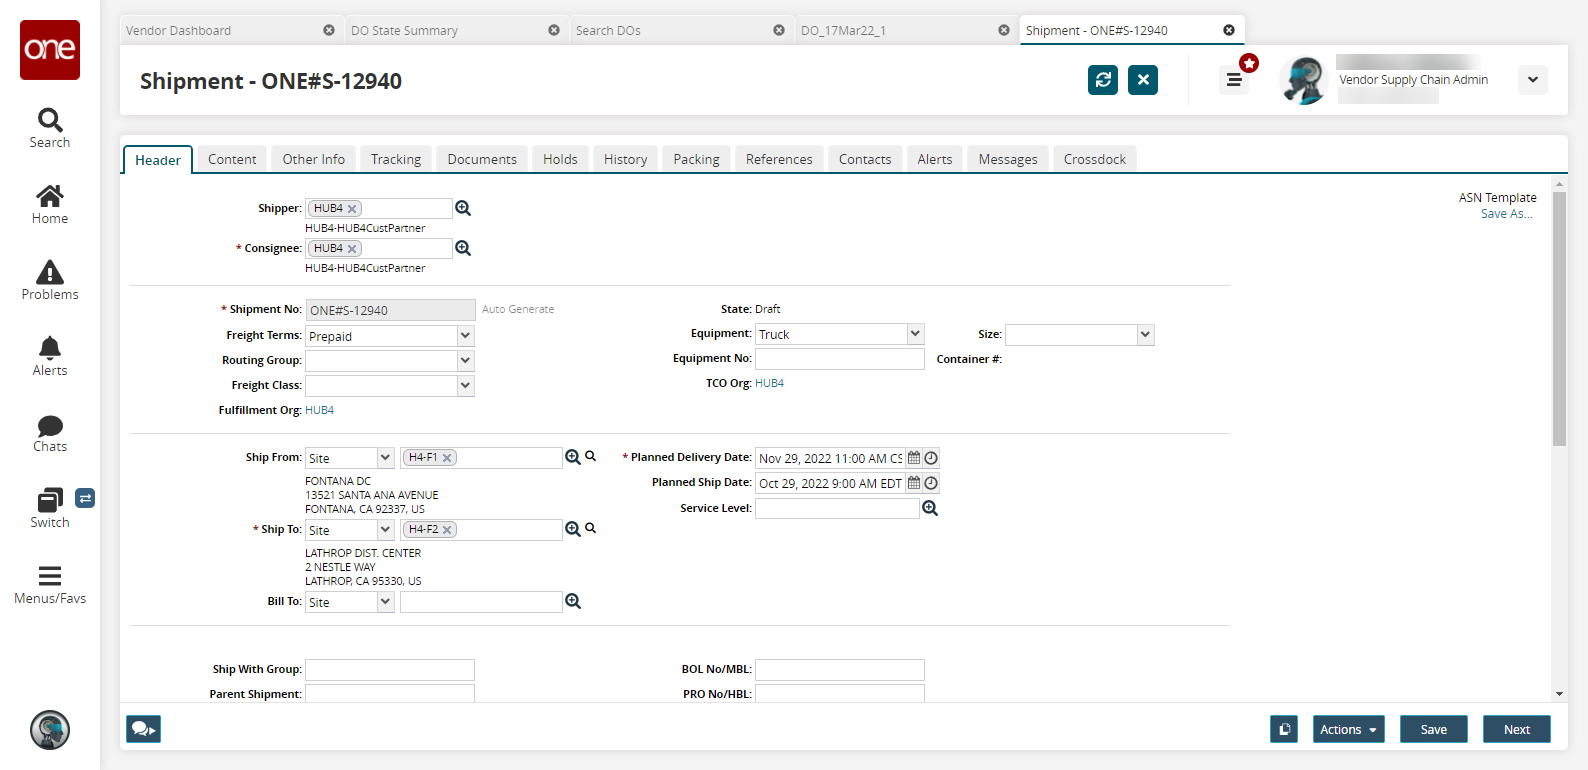This screenshot has width=1588, height=770.
Task: Open the Problems panel in sidebar
Action: point(50,280)
